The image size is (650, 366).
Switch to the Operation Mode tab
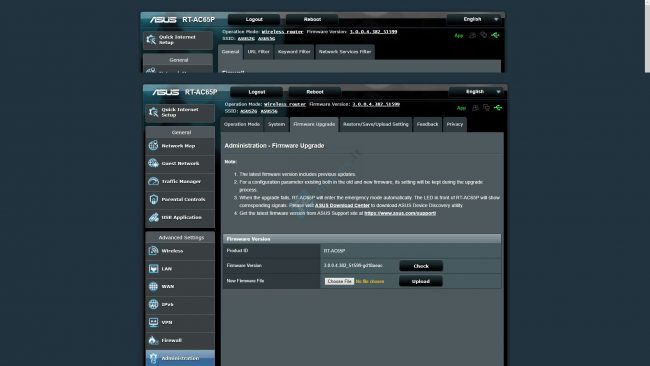tap(242, 124)
